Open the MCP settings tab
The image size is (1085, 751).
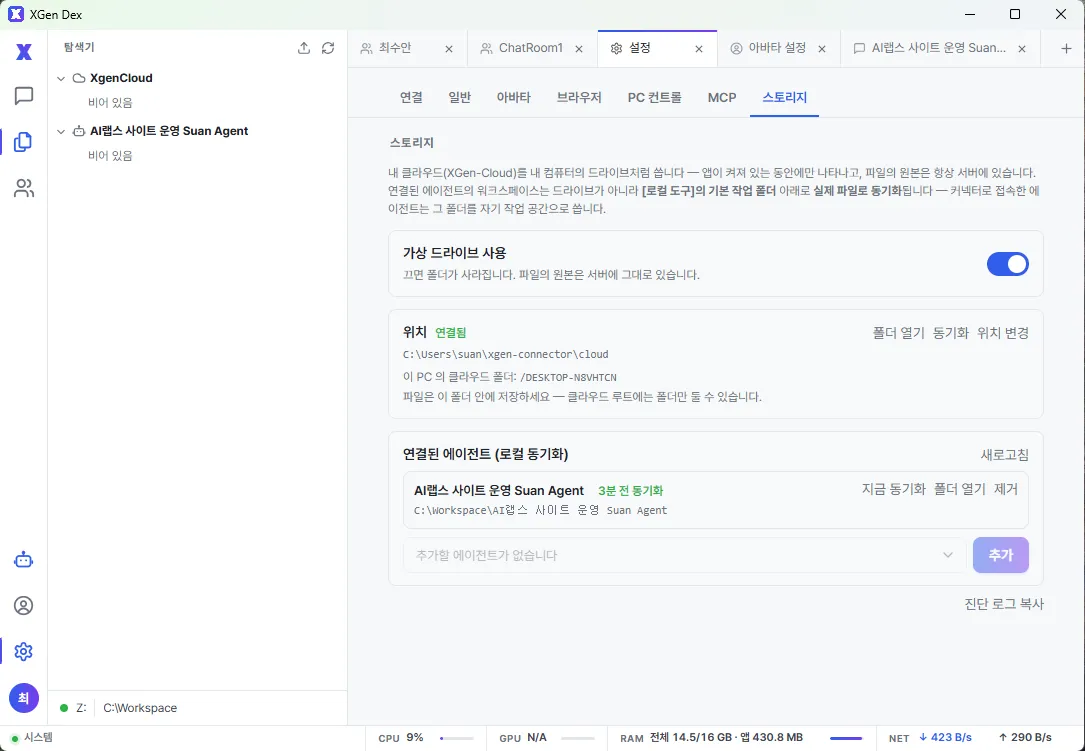click(x=722, y=98)
